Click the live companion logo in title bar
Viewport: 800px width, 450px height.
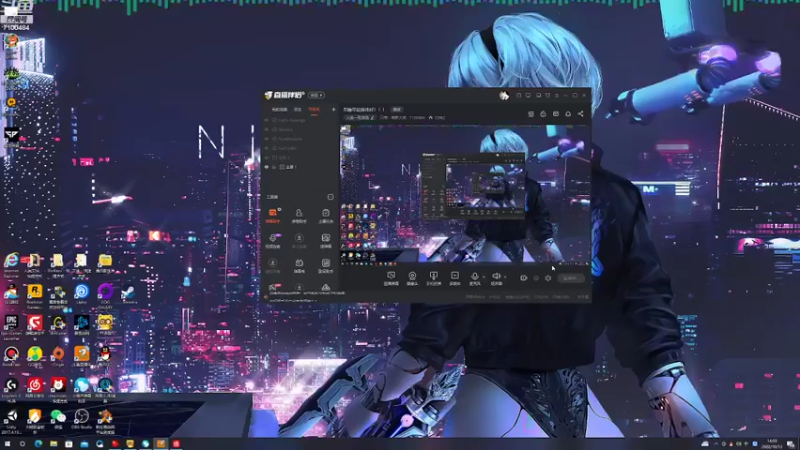click(284, 95)
